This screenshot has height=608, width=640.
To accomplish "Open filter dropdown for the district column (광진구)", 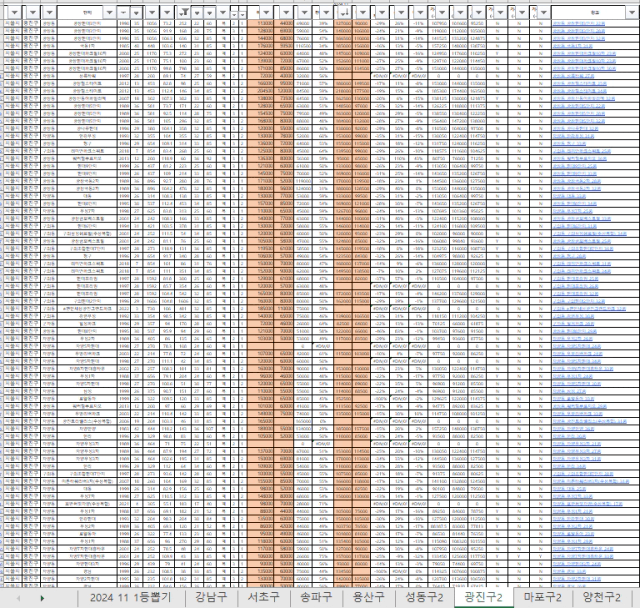I will (33, 13).
